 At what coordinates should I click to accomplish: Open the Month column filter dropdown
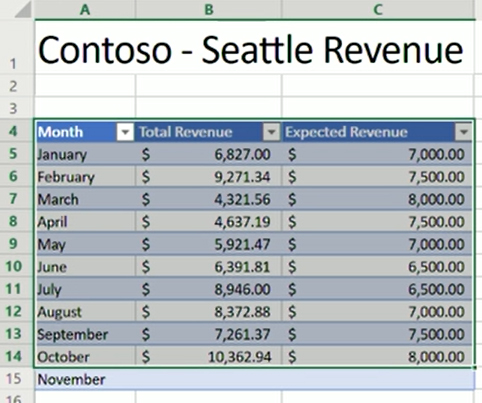click(x=125, y=132)
